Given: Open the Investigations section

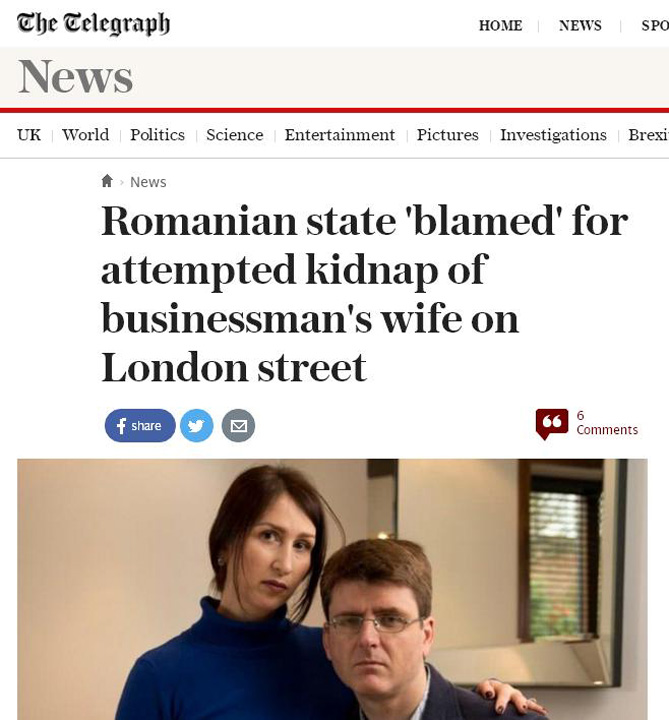Looking at the screenshot, I should [x=553, y=135].
